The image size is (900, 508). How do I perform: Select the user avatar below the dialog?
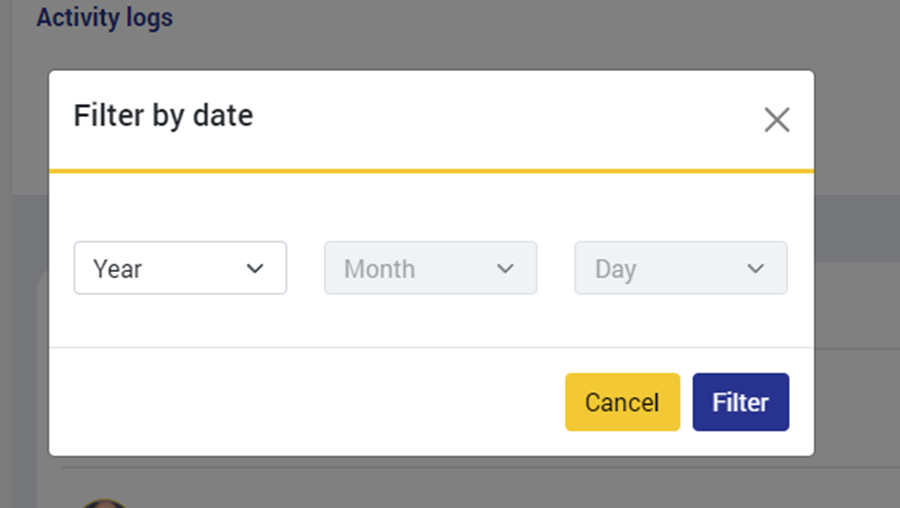coord(104,502)
